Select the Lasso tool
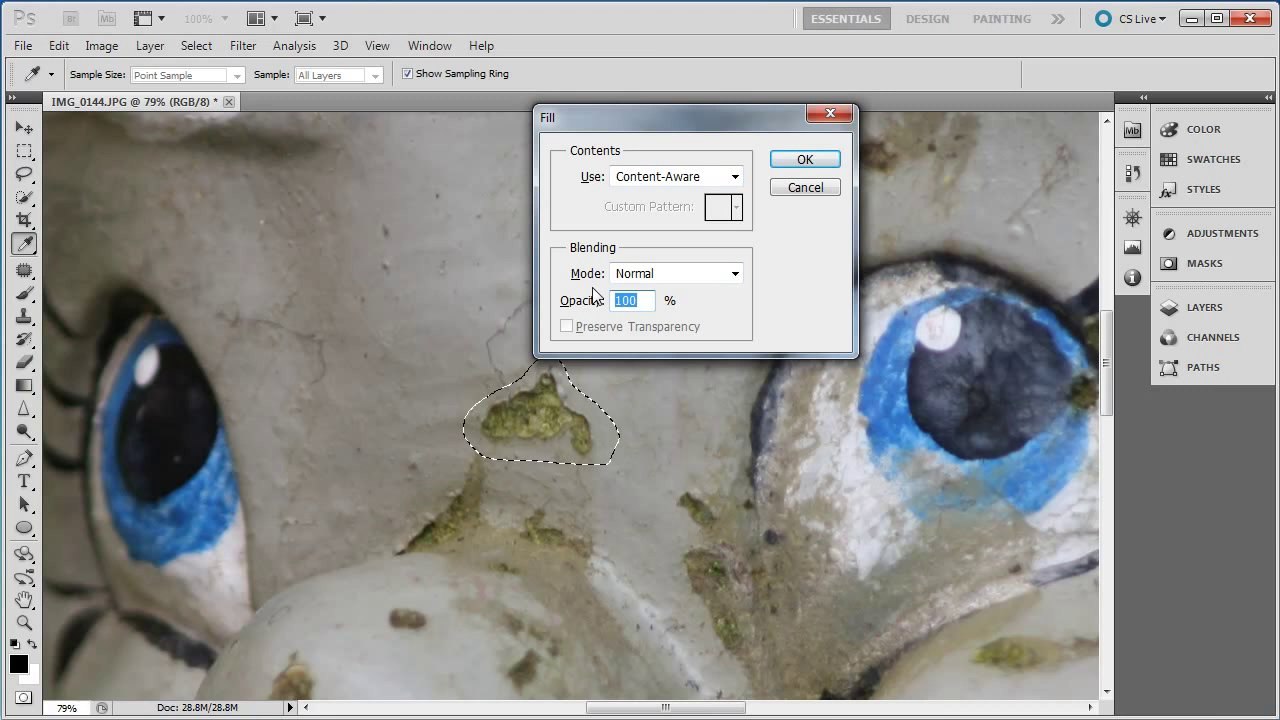The image size is (1280, 720). click(x=24, y=174)
